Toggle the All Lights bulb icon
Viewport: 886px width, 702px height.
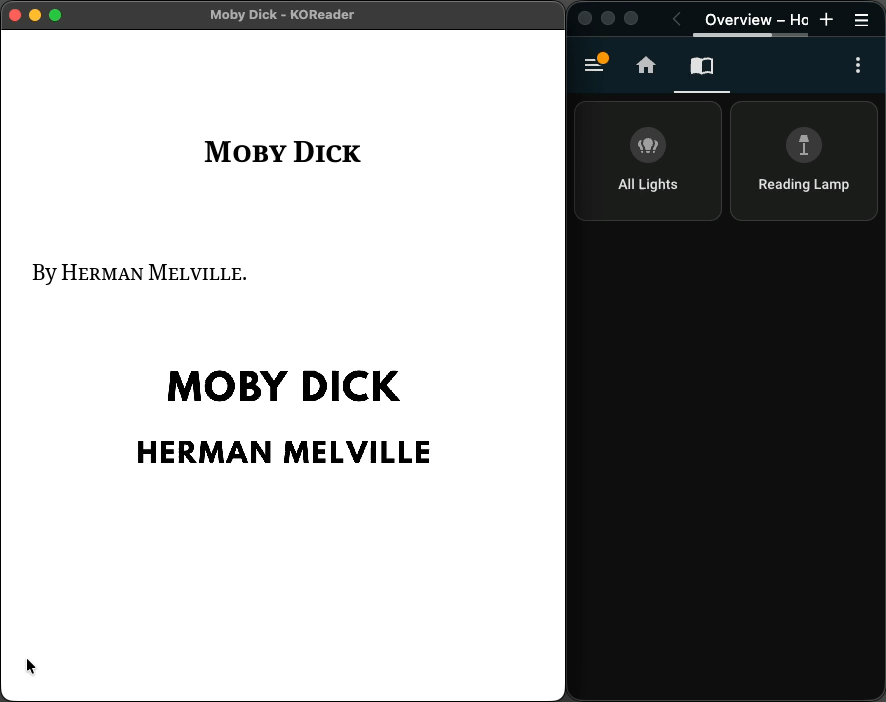tap(648, 145)
